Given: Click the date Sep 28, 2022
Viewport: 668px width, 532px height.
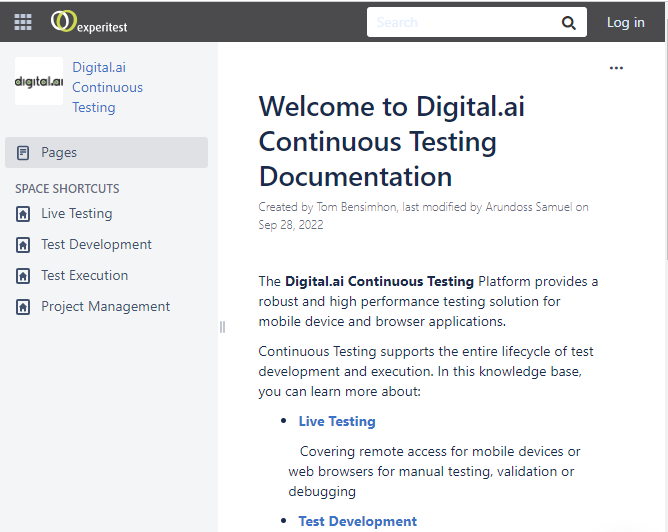Looking at the screenshot, I should click(x=291, y=225).
